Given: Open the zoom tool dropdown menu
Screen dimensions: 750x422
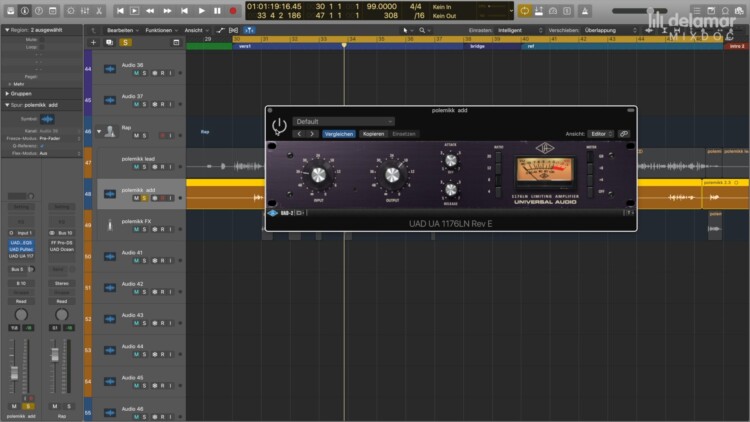Looking at the screenshot, I should tap(425, 30).
